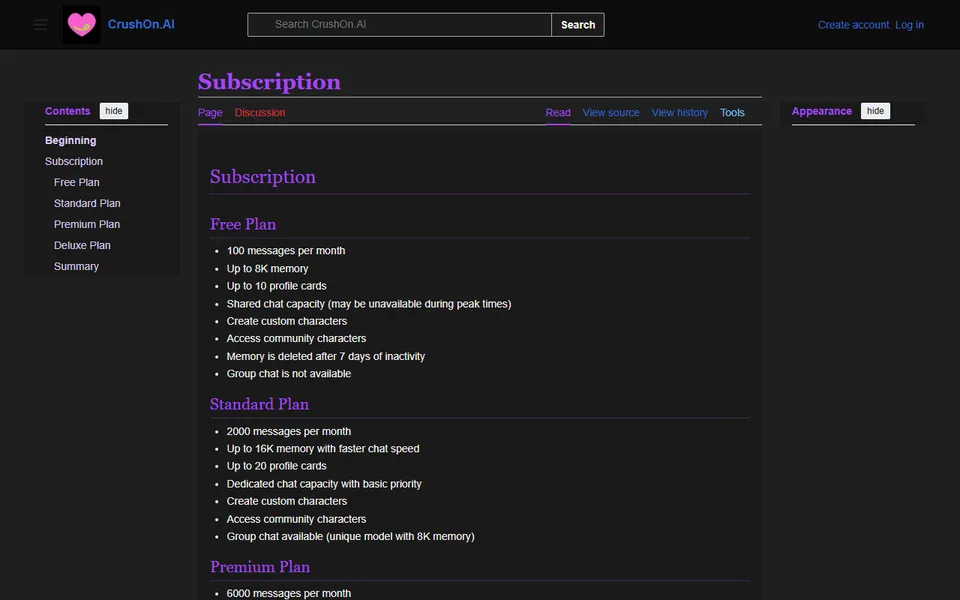
Task: Switch to the Page tab
Action: click(x=210, y=113)
